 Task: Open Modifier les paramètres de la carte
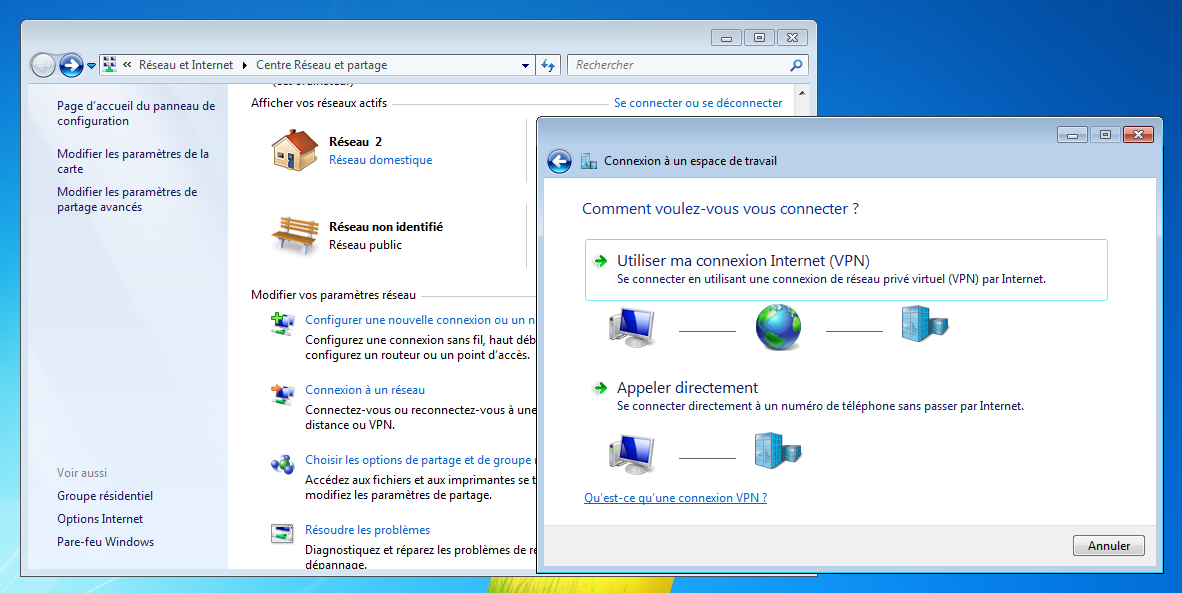pyautogui.click(x=133, y=161)
